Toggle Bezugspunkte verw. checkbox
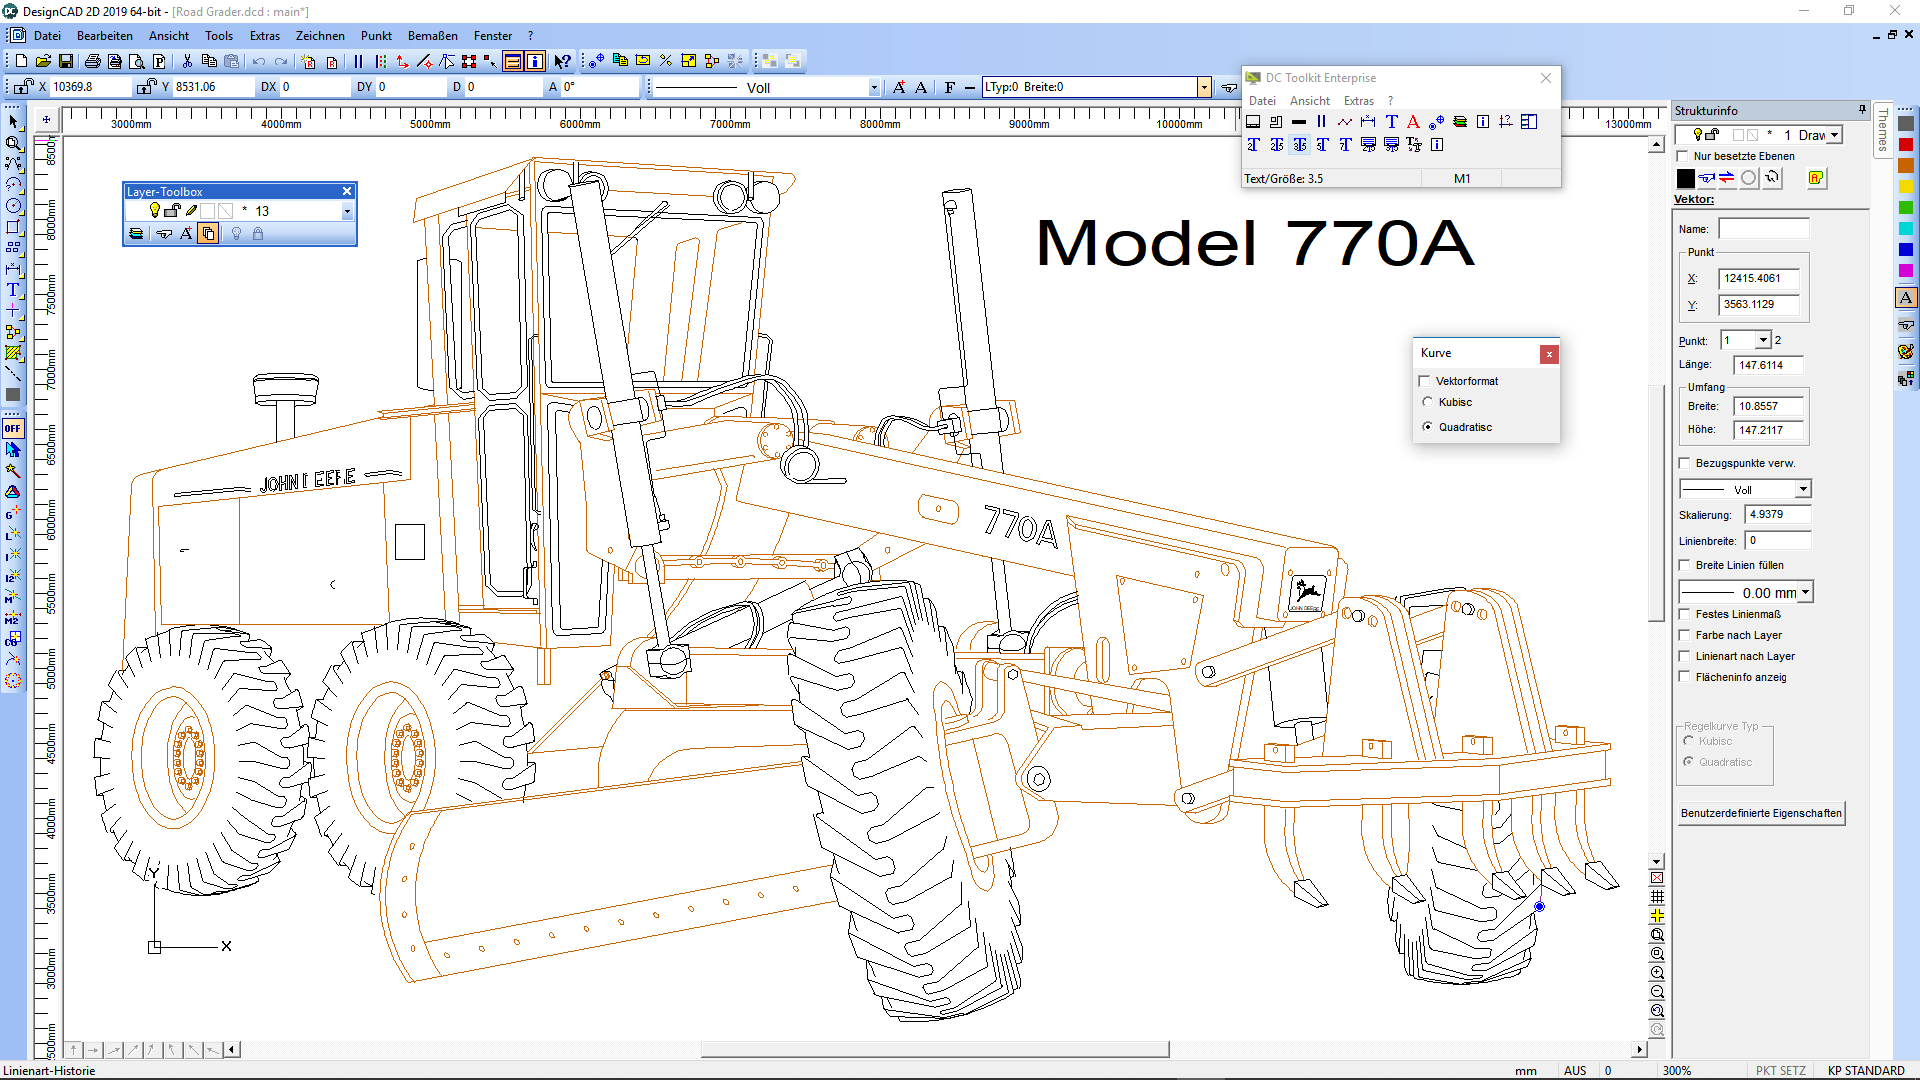The image size is (1920, 1080). point(1685,463)
